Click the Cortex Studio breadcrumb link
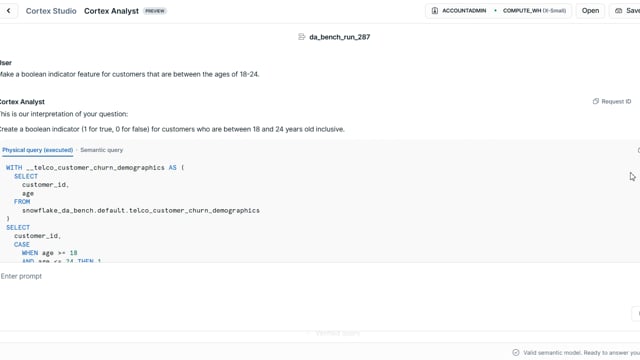 [51, 11]
